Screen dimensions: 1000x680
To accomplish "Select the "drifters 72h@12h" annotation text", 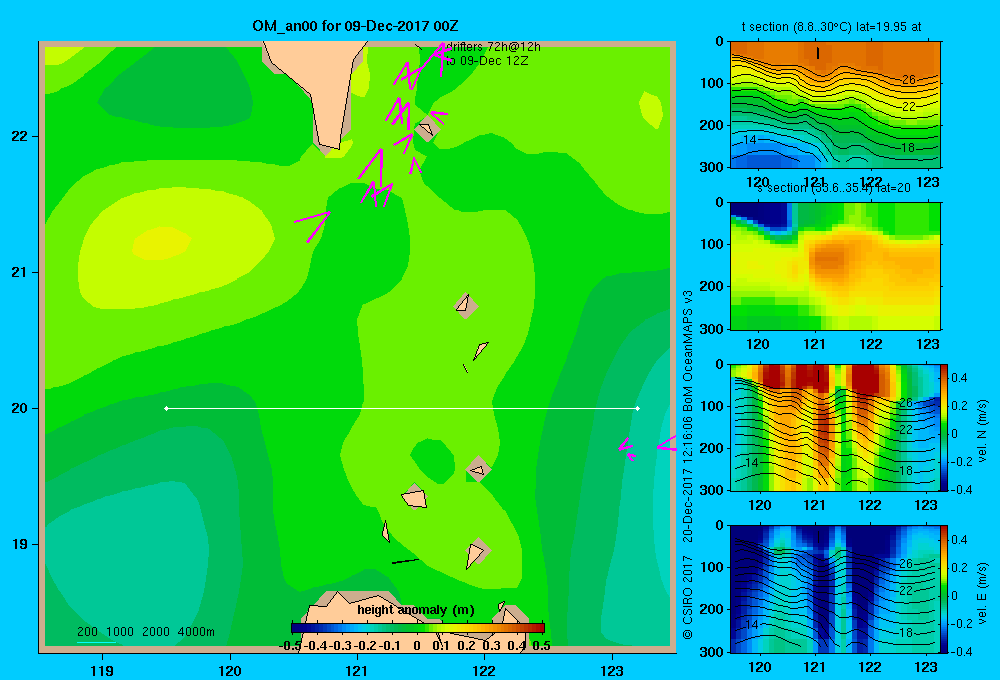I will pyautogui.click(x=493, y=47).
